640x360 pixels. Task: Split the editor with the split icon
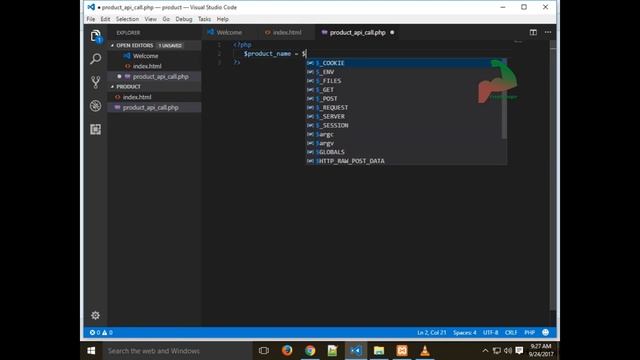point(533,32)
